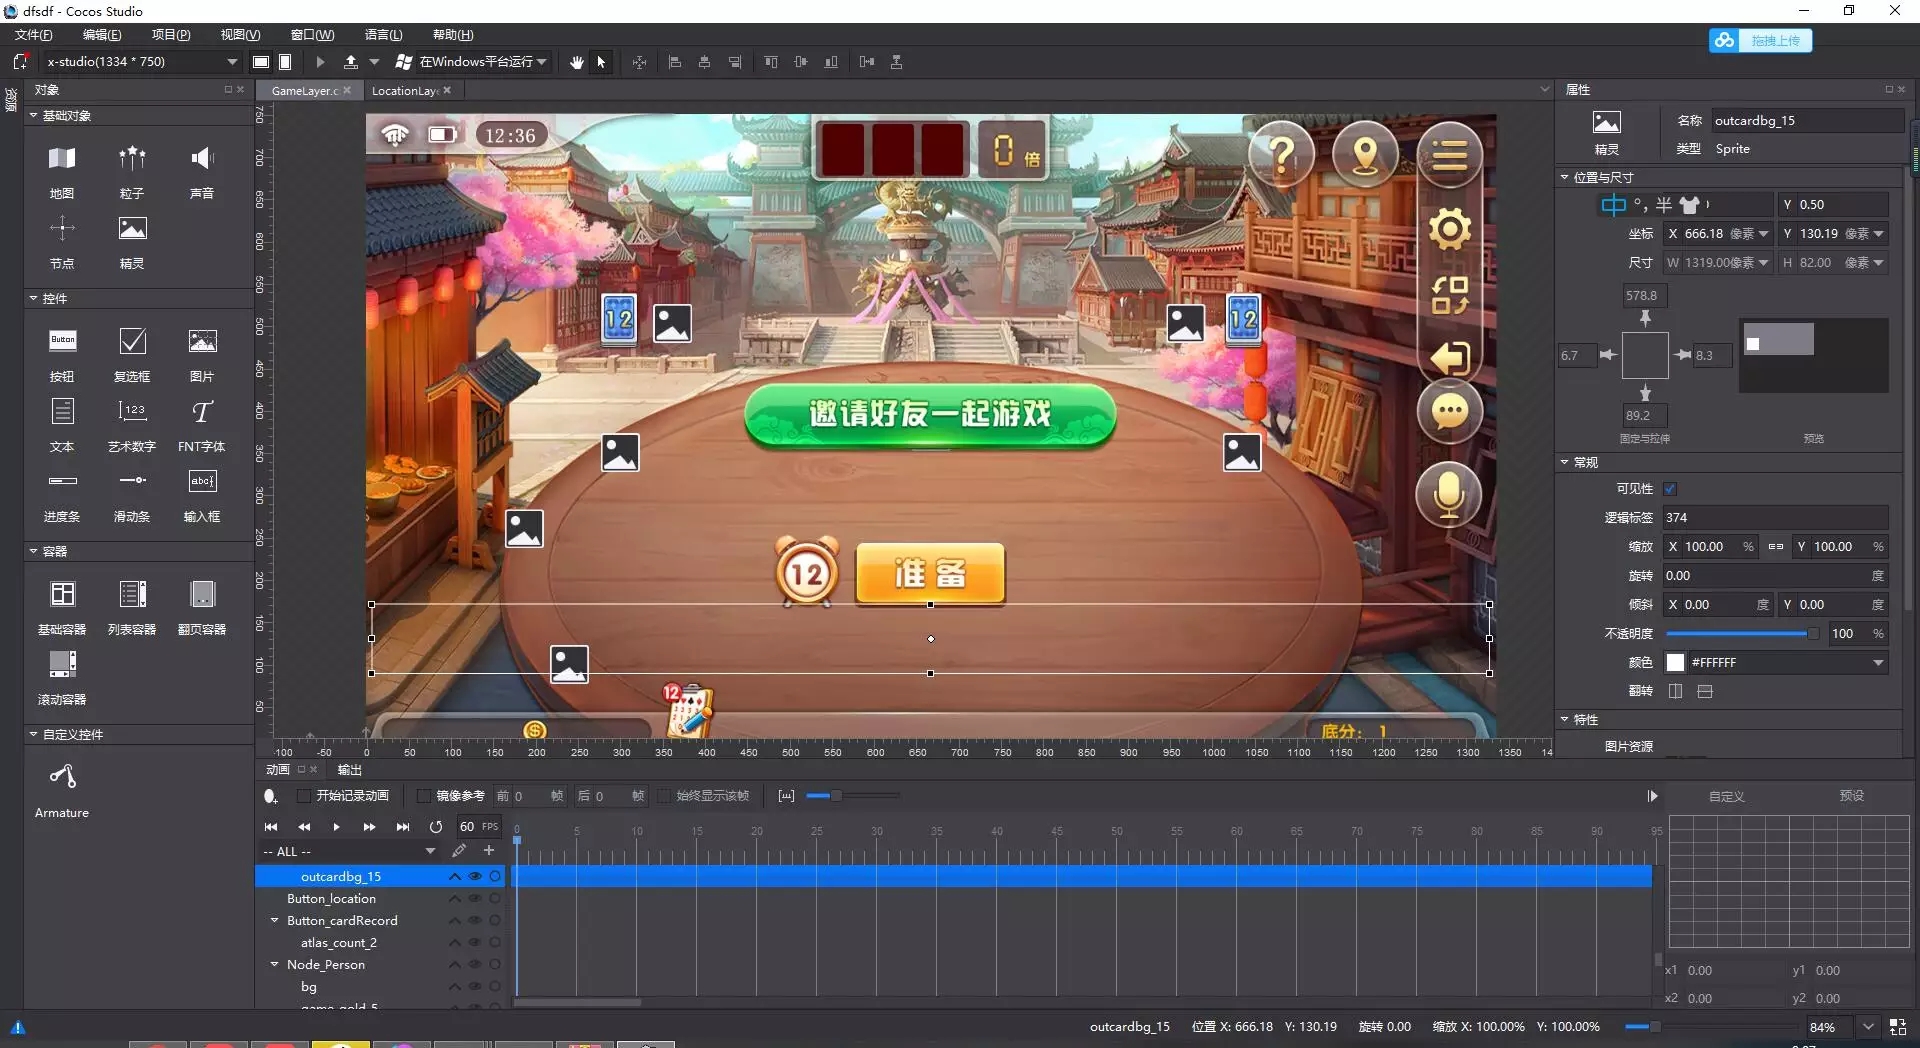Hide the Button_location layer eye

point(475,898)
